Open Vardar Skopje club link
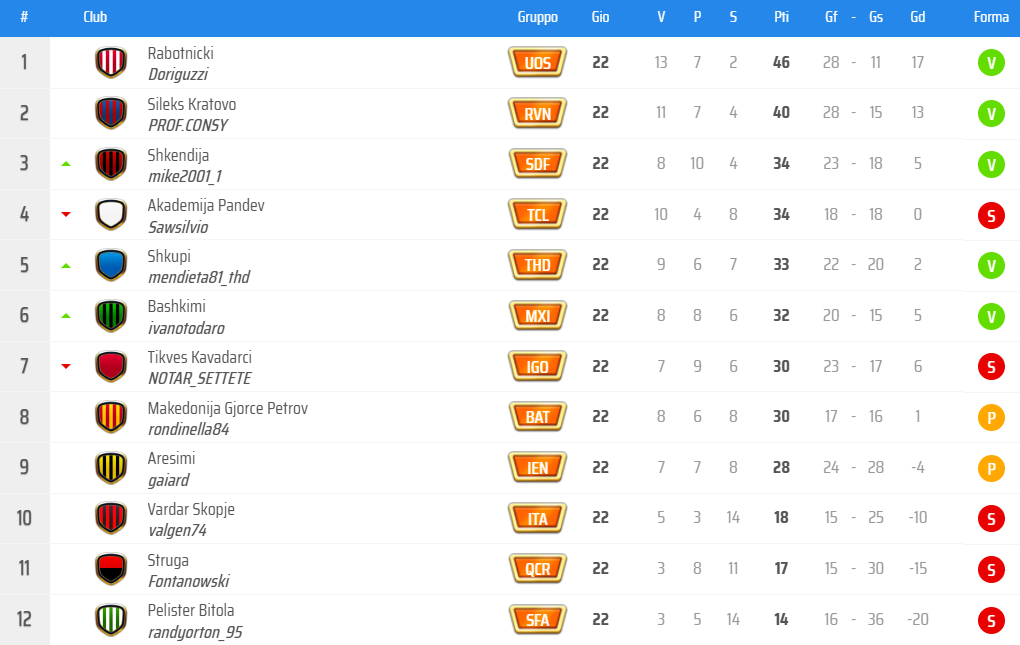This screenshot has height=645, width=1020. pos(191,509)
